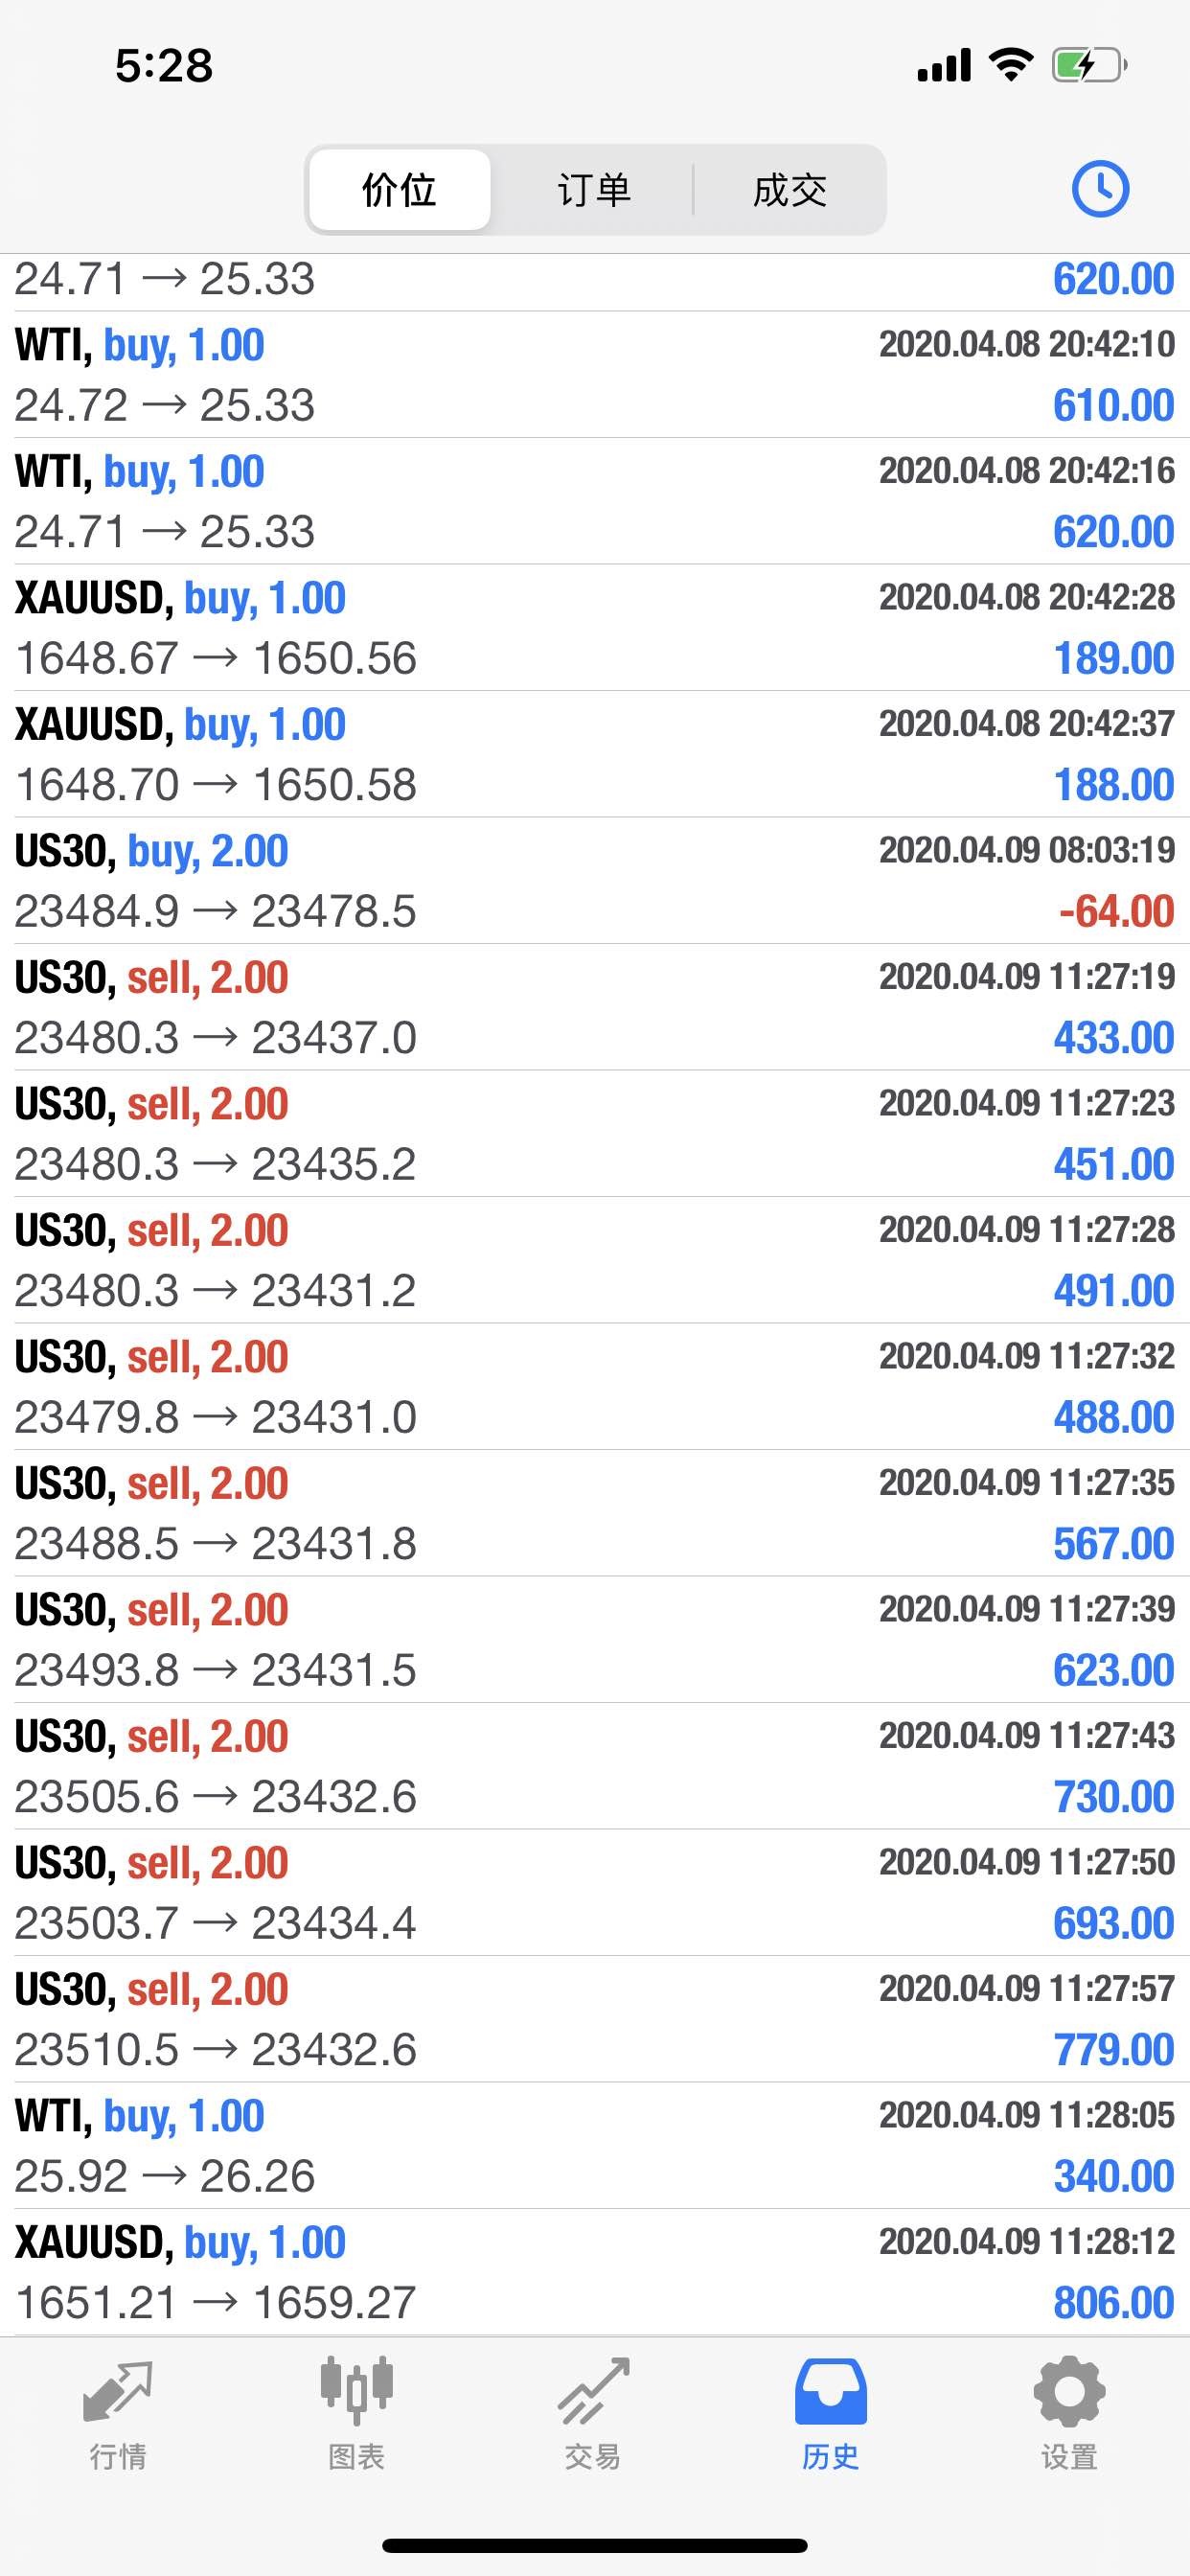Open US30 sell trade at 11:27:43
1190x2576 pixels.
(595, 1766)
